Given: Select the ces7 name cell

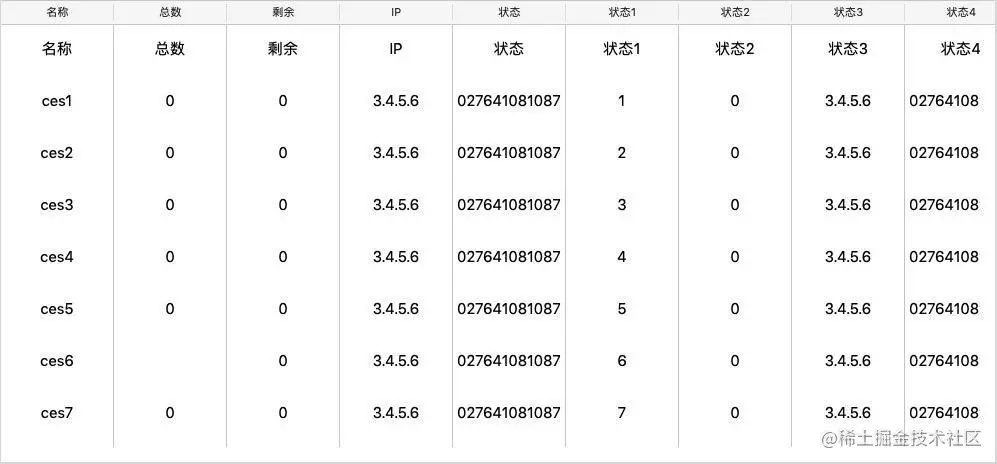Looking at the screenshot, I should (57, 413).
